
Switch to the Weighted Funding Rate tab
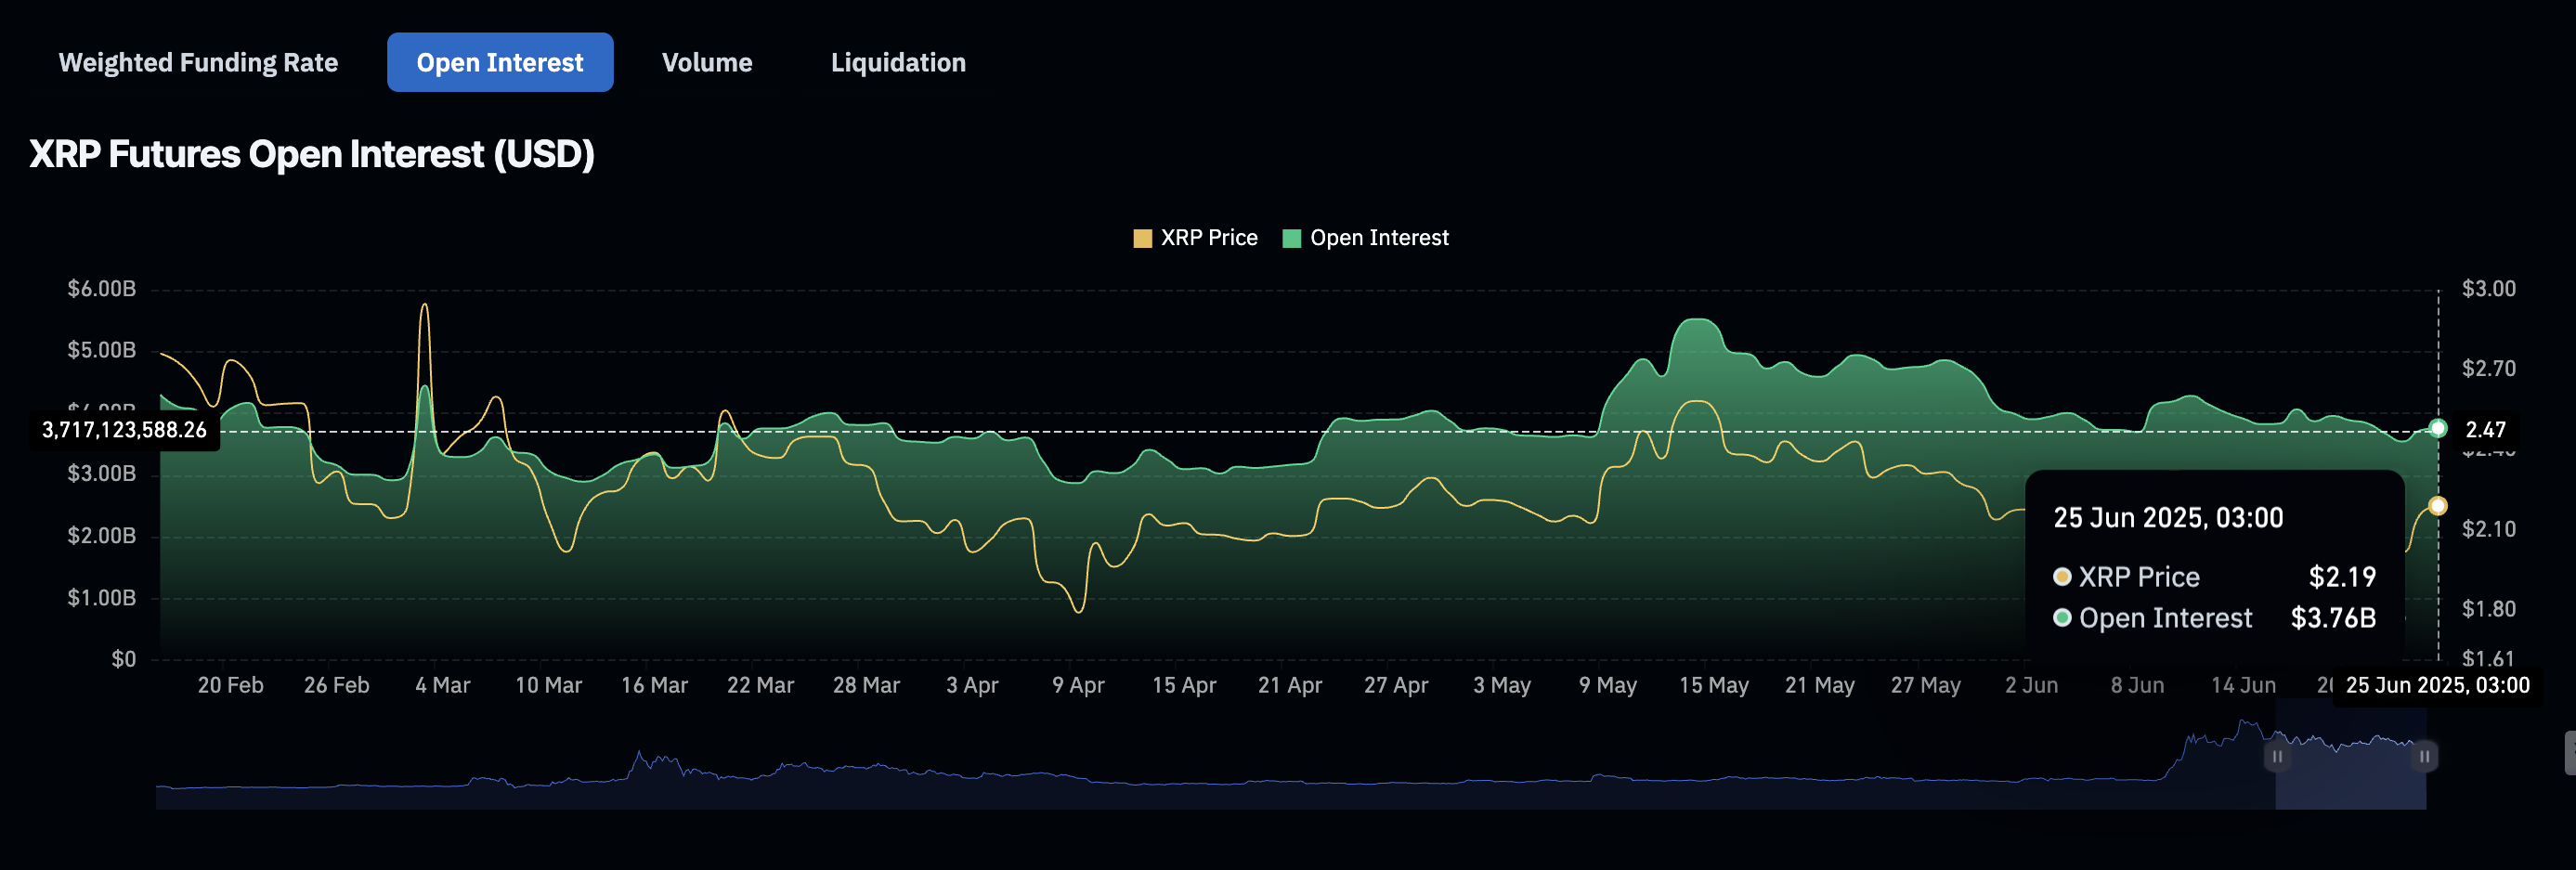pyautogui.click(x=198, y=62)
